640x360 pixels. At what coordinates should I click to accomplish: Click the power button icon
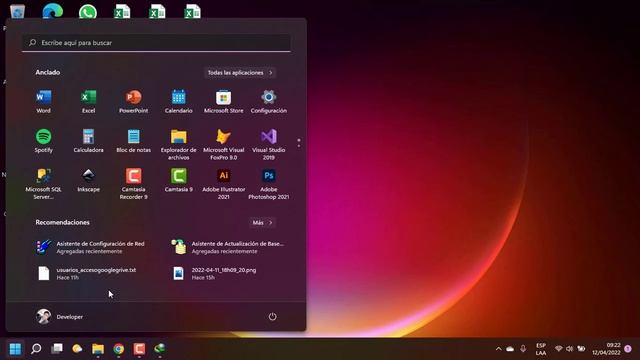click(272, 317)
